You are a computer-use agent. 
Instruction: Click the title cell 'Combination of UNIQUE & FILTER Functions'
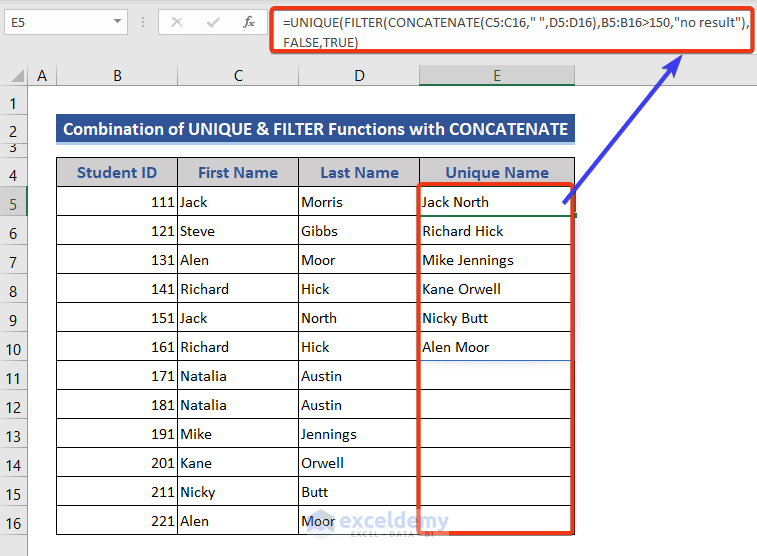click(315, 129)
